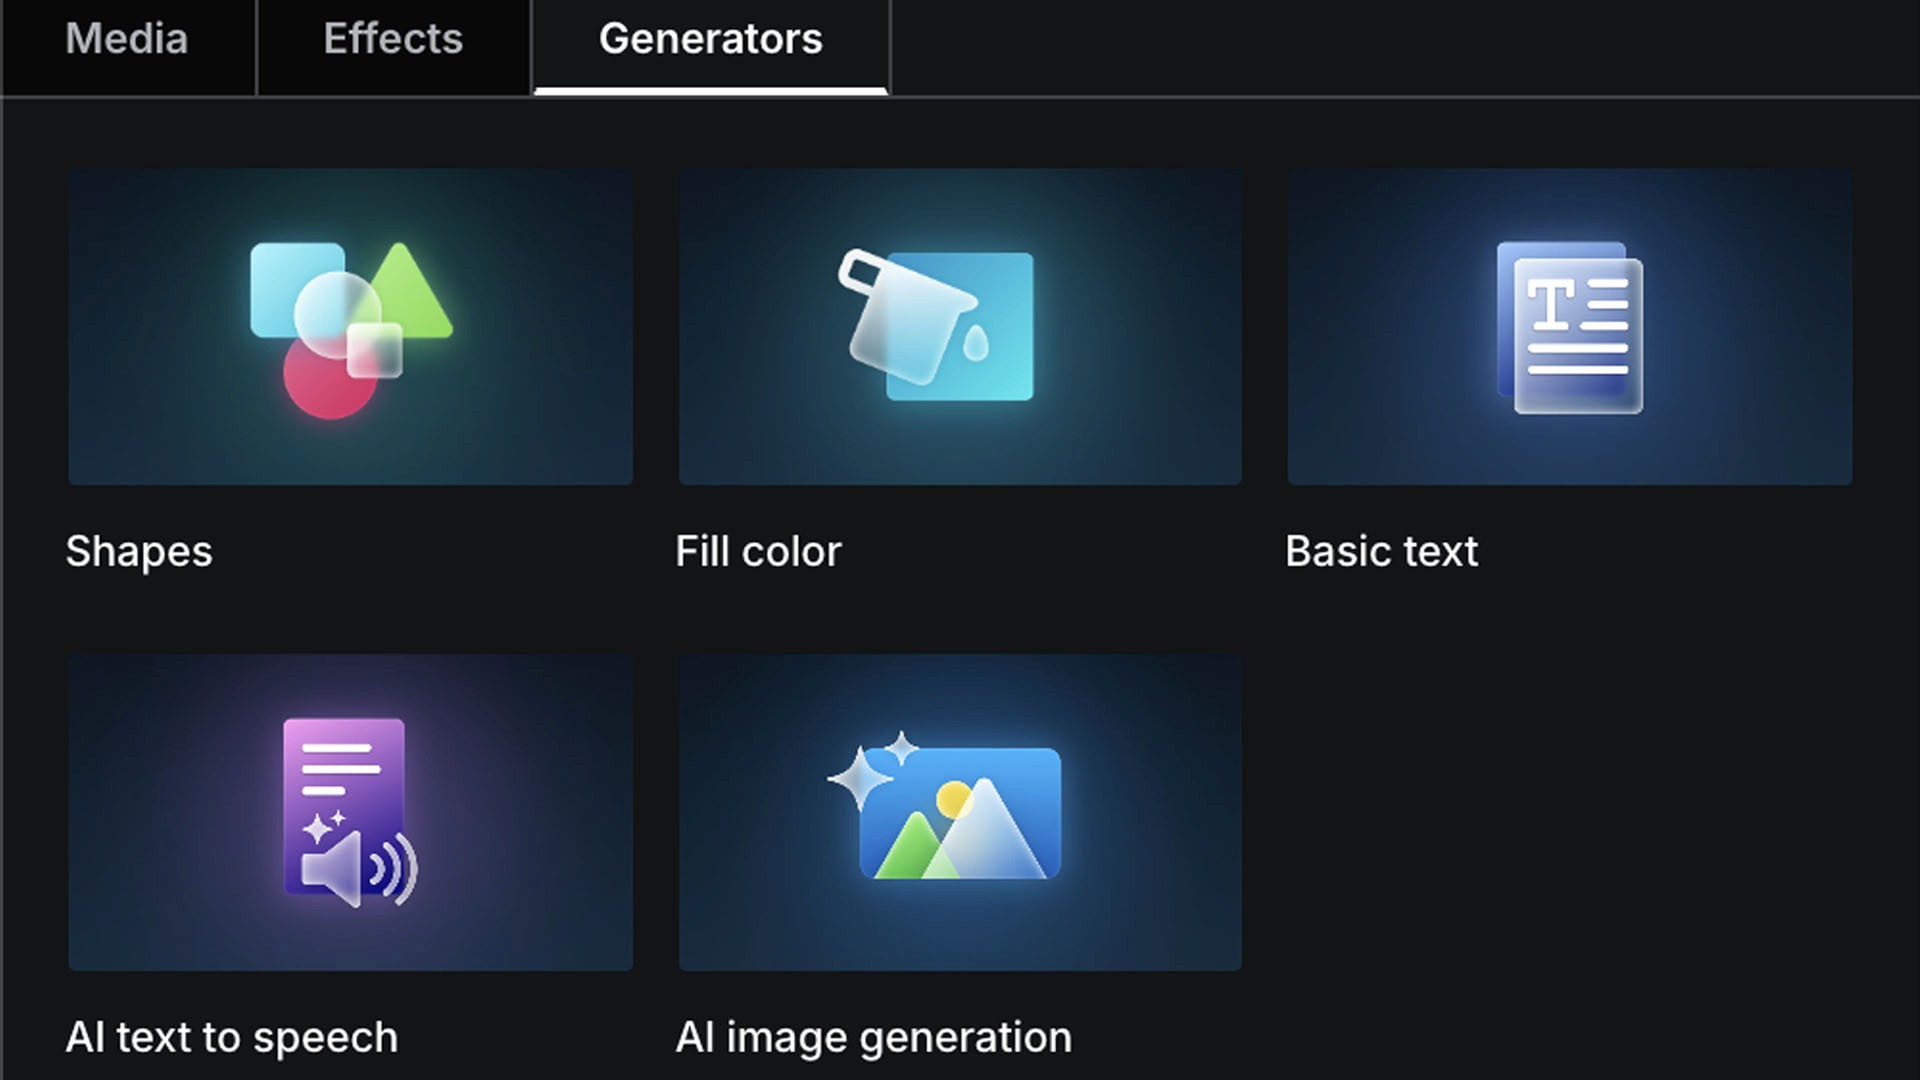
Task: Click the Basic text document icon
Action: coord(1569,327)
